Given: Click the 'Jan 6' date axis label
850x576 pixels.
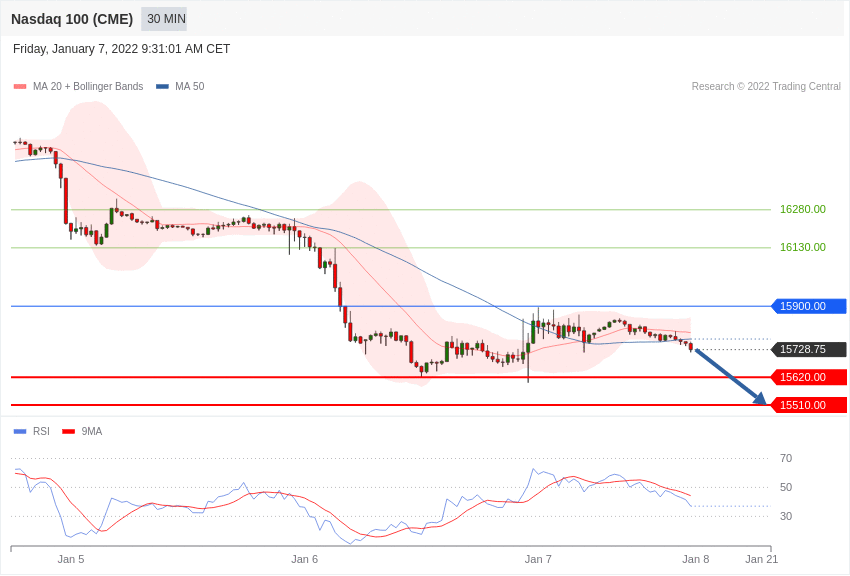Looking at the screenshot, I should pyautogui.click(x=305, y=559).
